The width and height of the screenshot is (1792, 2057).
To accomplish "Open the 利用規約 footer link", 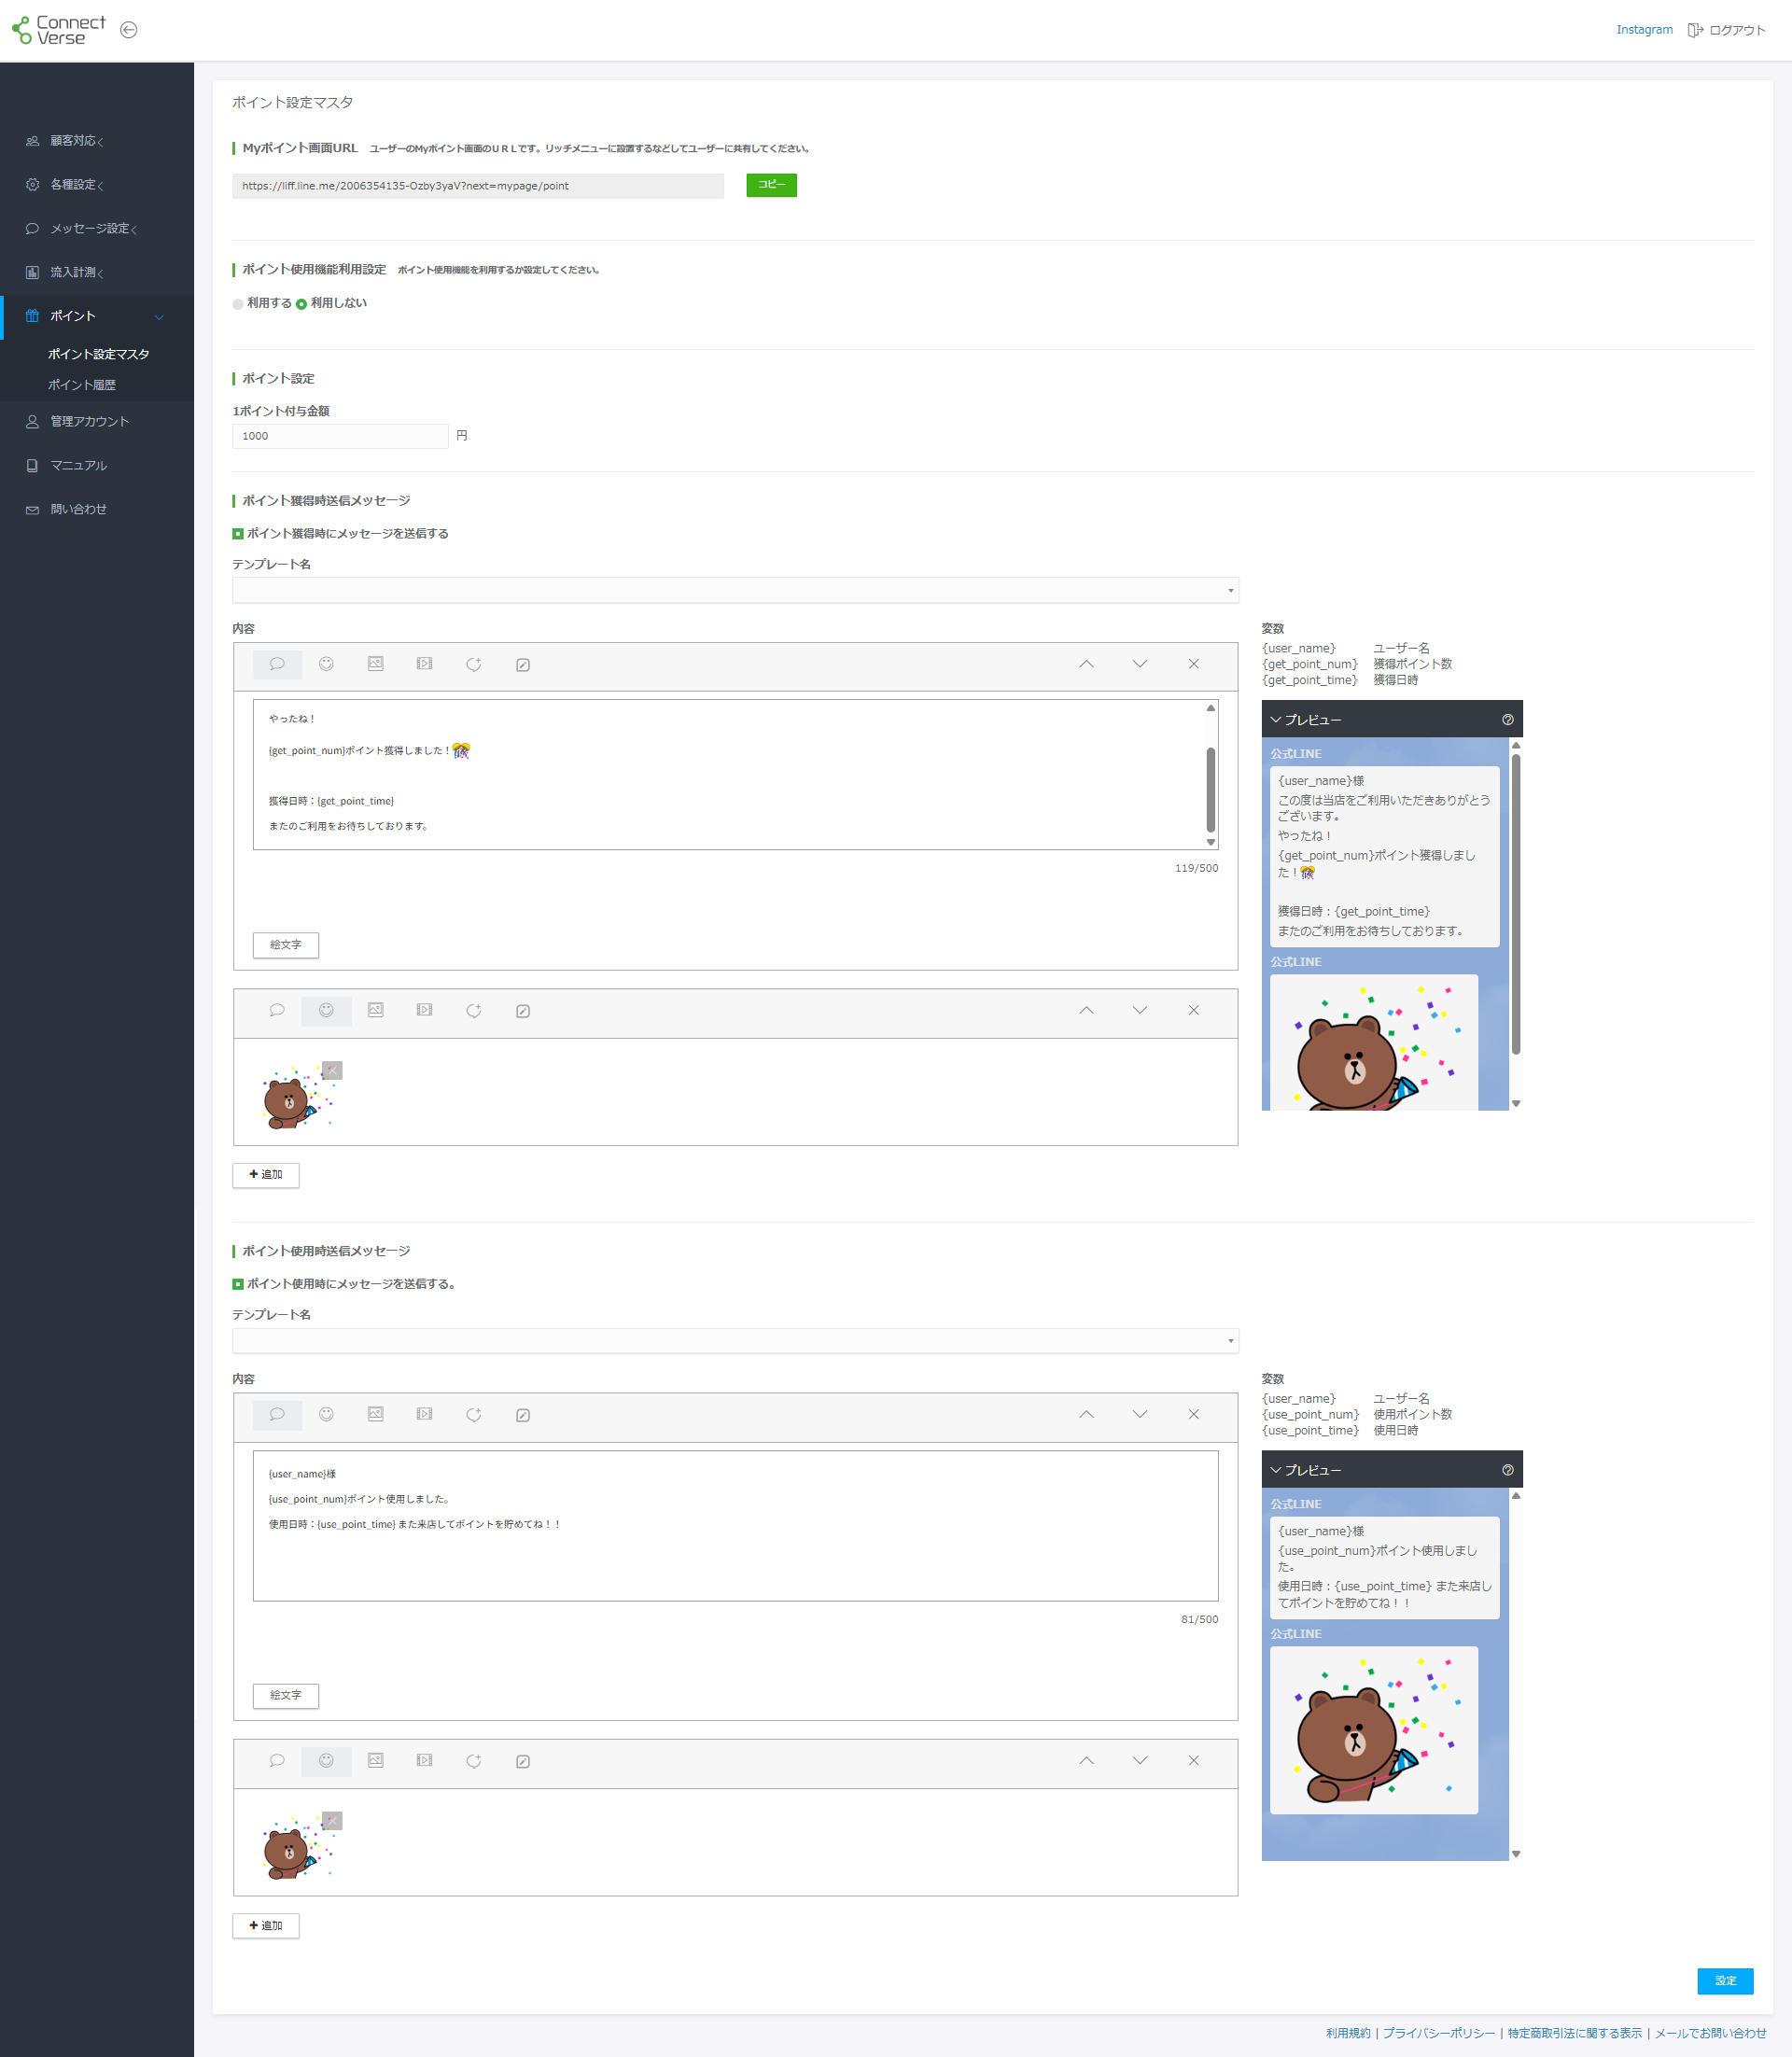I will [x=1348, y=2033].
